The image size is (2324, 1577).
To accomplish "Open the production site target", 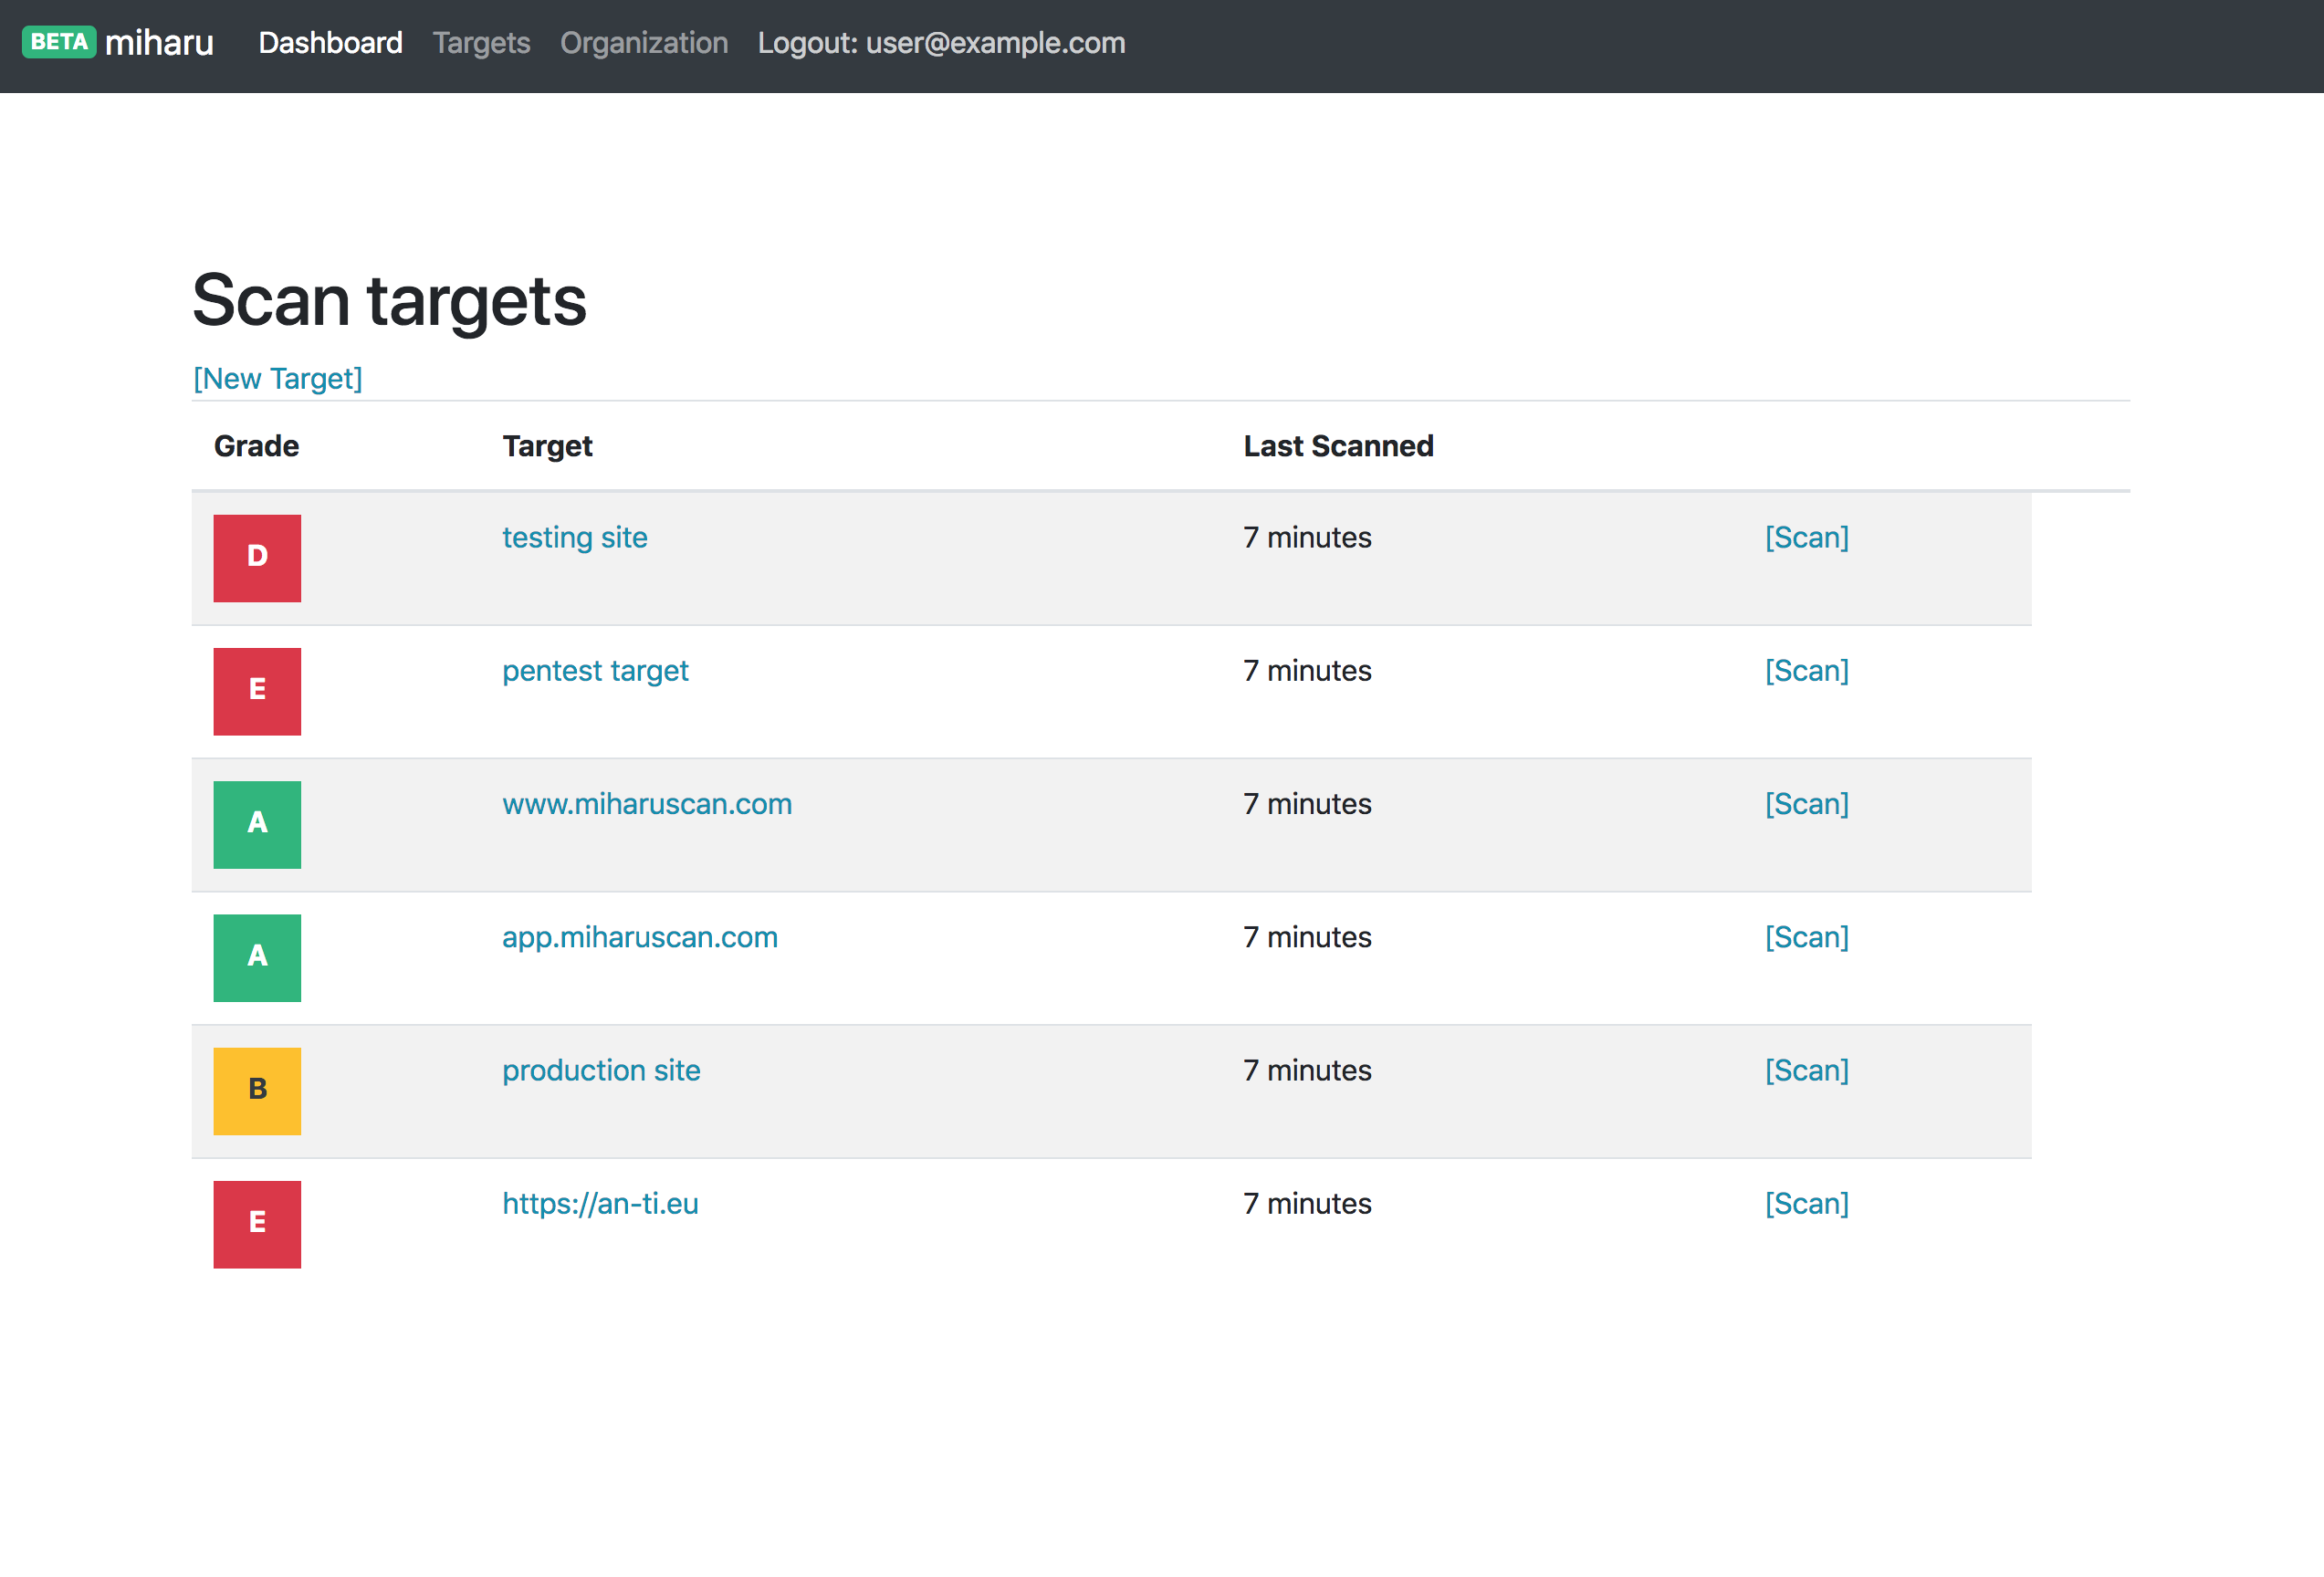I will coord(601,1070).
